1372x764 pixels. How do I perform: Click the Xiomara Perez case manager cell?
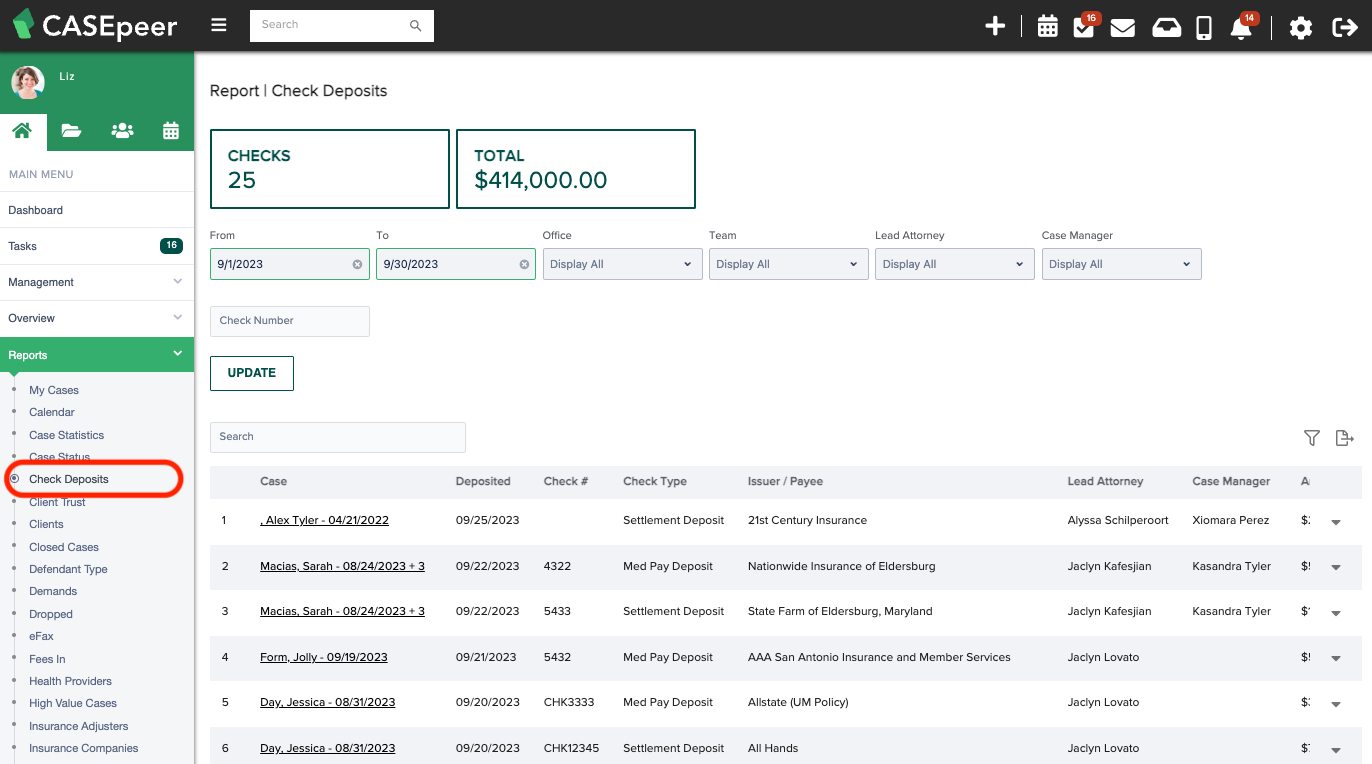[x=1231, y=520]
